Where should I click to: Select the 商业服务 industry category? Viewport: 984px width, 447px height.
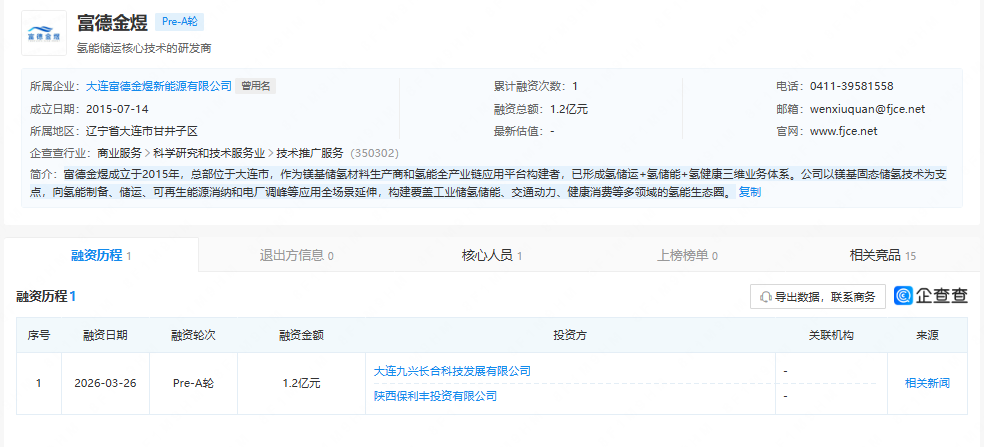coord(119,153)
